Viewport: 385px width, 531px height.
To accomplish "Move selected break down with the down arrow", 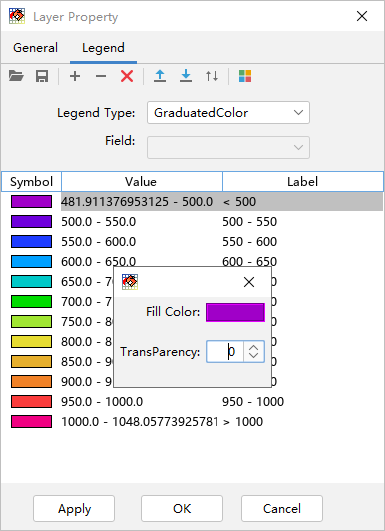I will click(186, 76).
